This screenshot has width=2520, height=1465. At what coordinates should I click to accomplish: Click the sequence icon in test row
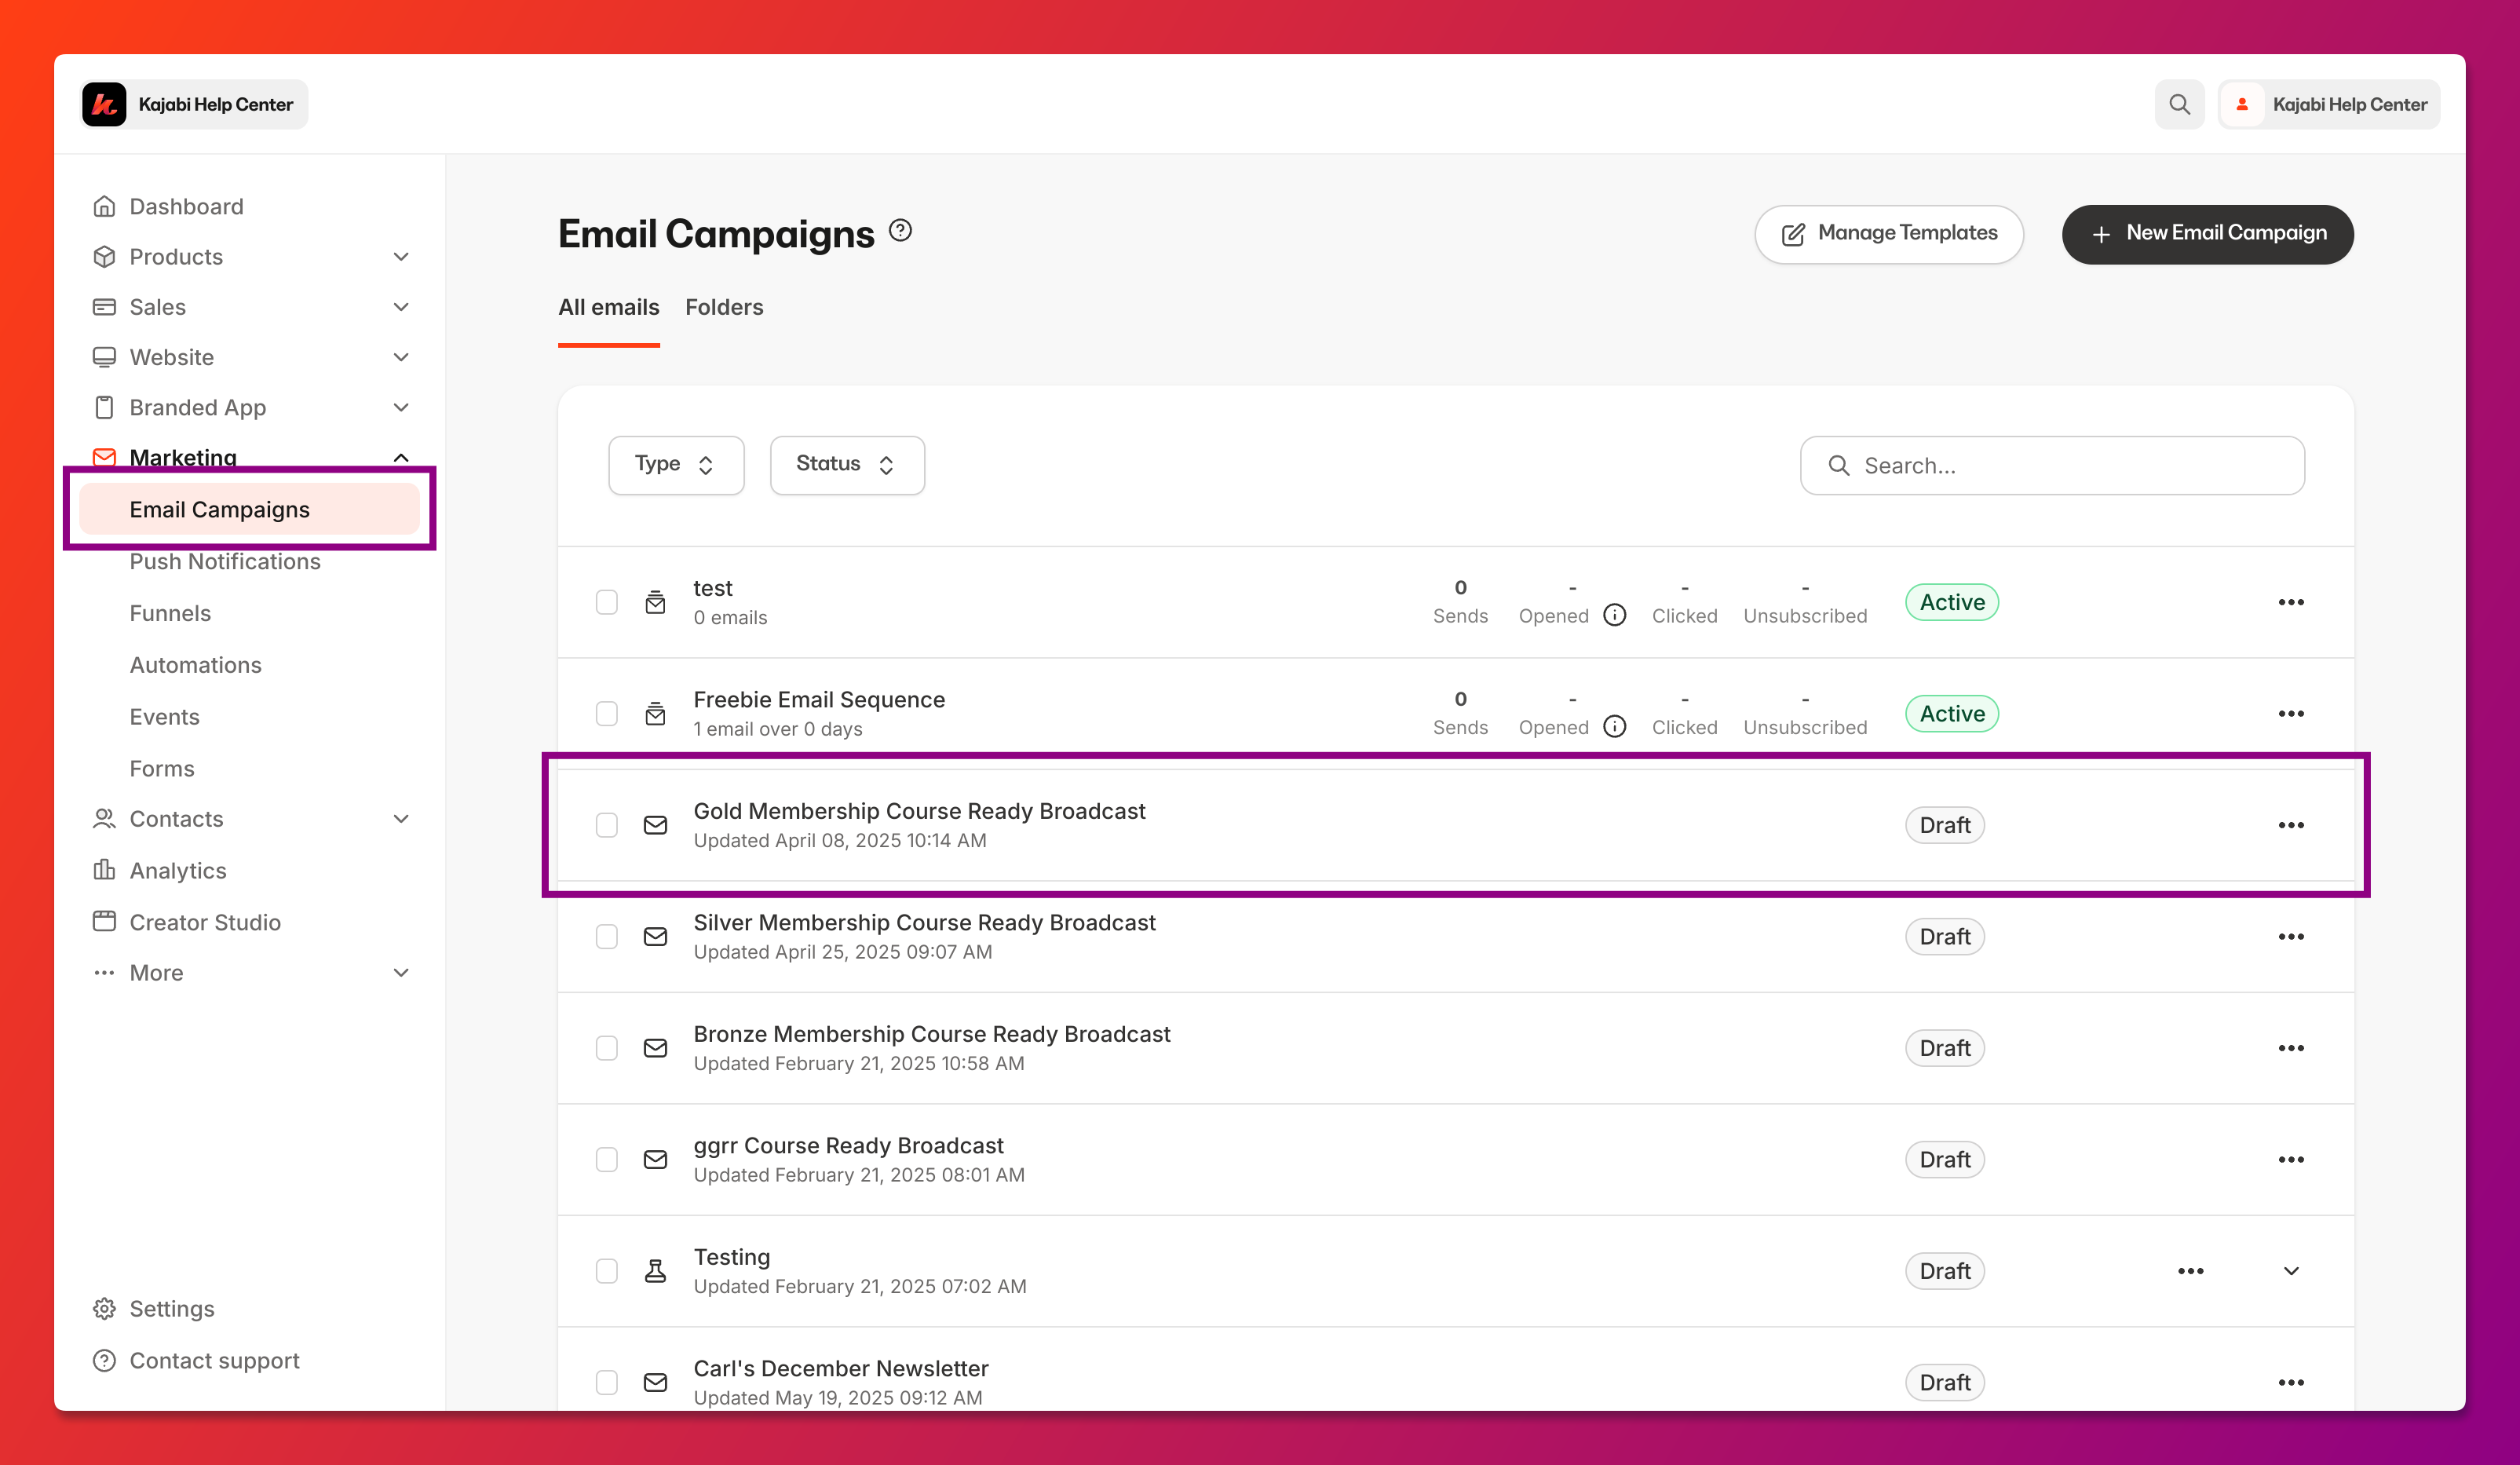tap(655, 602)
